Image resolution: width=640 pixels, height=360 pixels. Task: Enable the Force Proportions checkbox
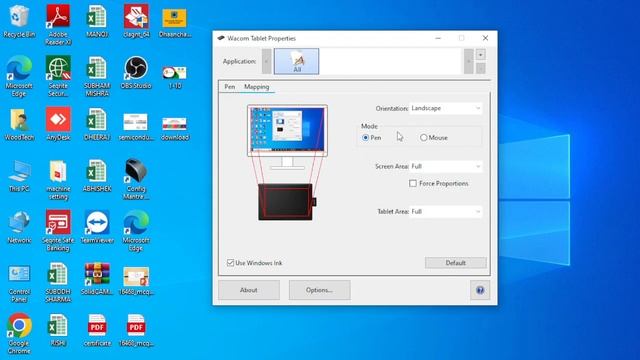[x=413, y=184]
